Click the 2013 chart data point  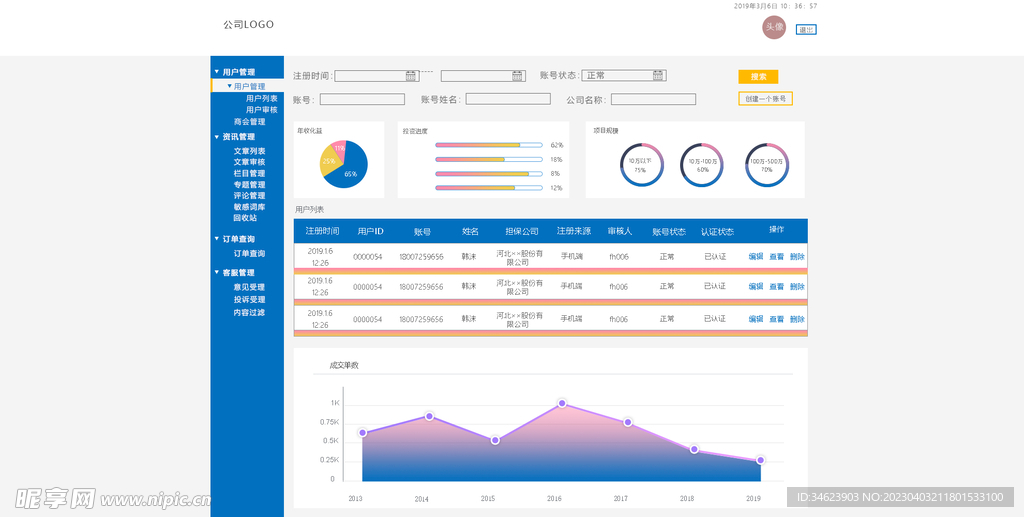[x=362, y=433]
